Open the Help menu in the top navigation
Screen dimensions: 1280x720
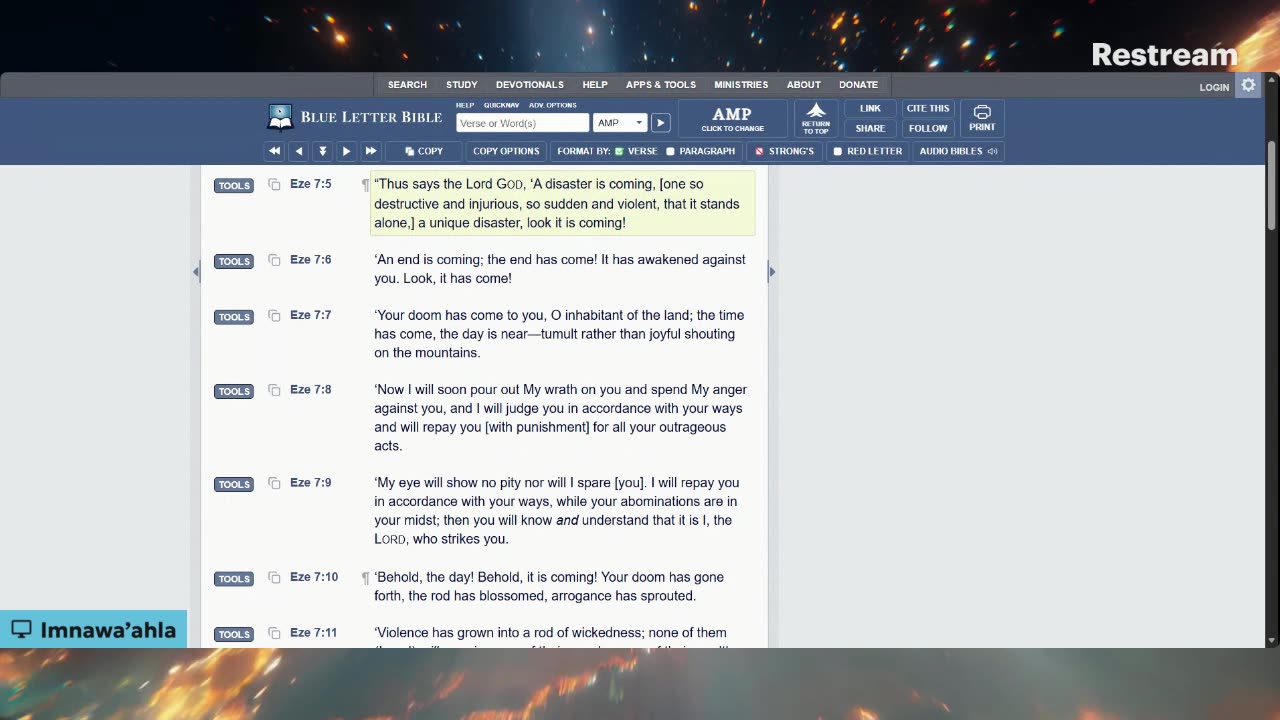point(595,85)
